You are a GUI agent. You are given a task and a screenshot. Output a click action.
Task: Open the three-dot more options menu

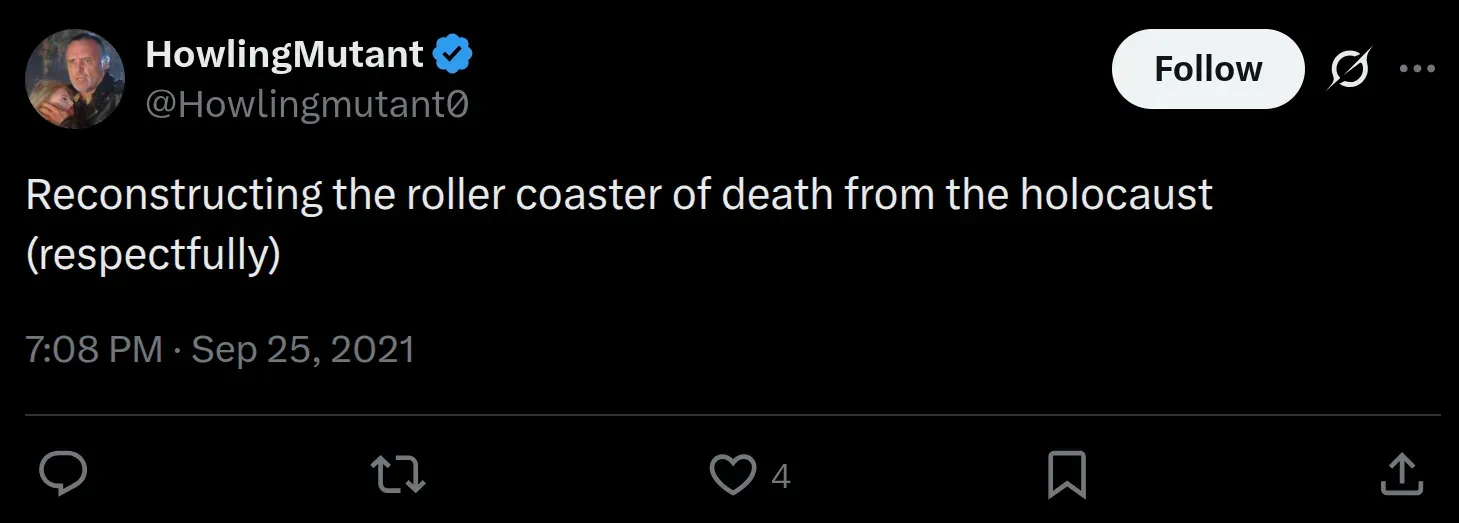pos(1417,70)
